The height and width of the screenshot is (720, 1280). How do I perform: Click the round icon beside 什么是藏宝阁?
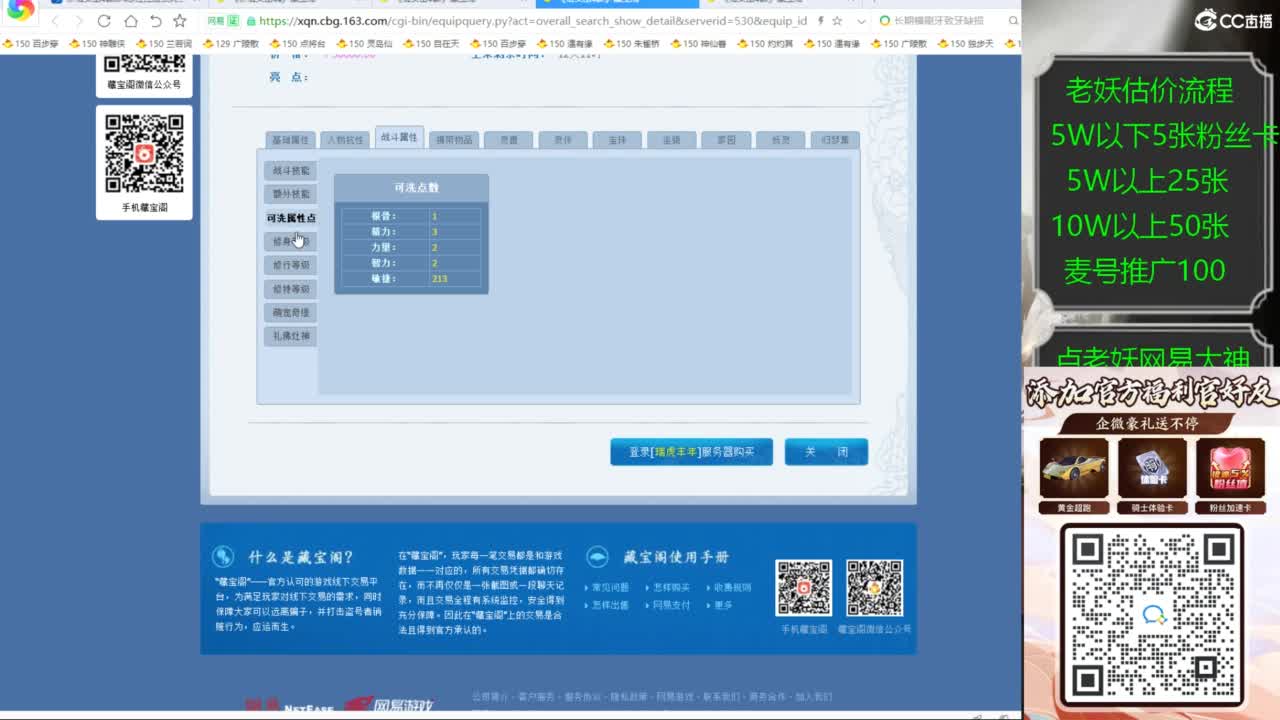click(x=223, y=557)
